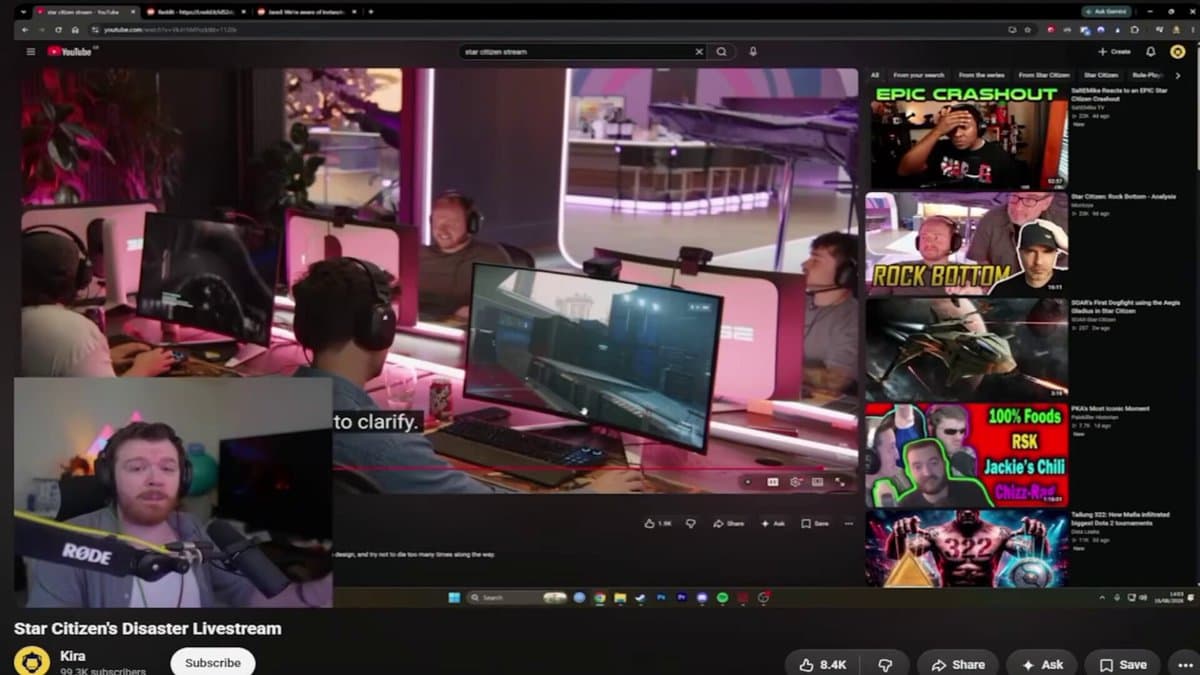Viewport: 1200px width, 675px height.
Task: Dislike the video next to 8.4K likes
Action: point(885,664)
